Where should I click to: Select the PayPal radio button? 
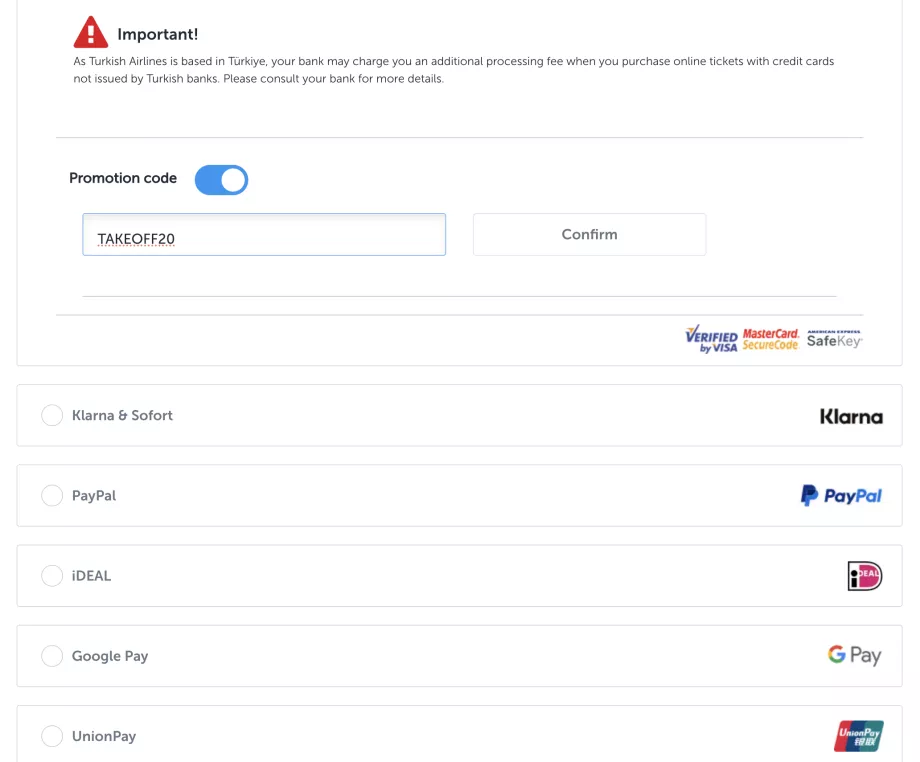point(52,495)
